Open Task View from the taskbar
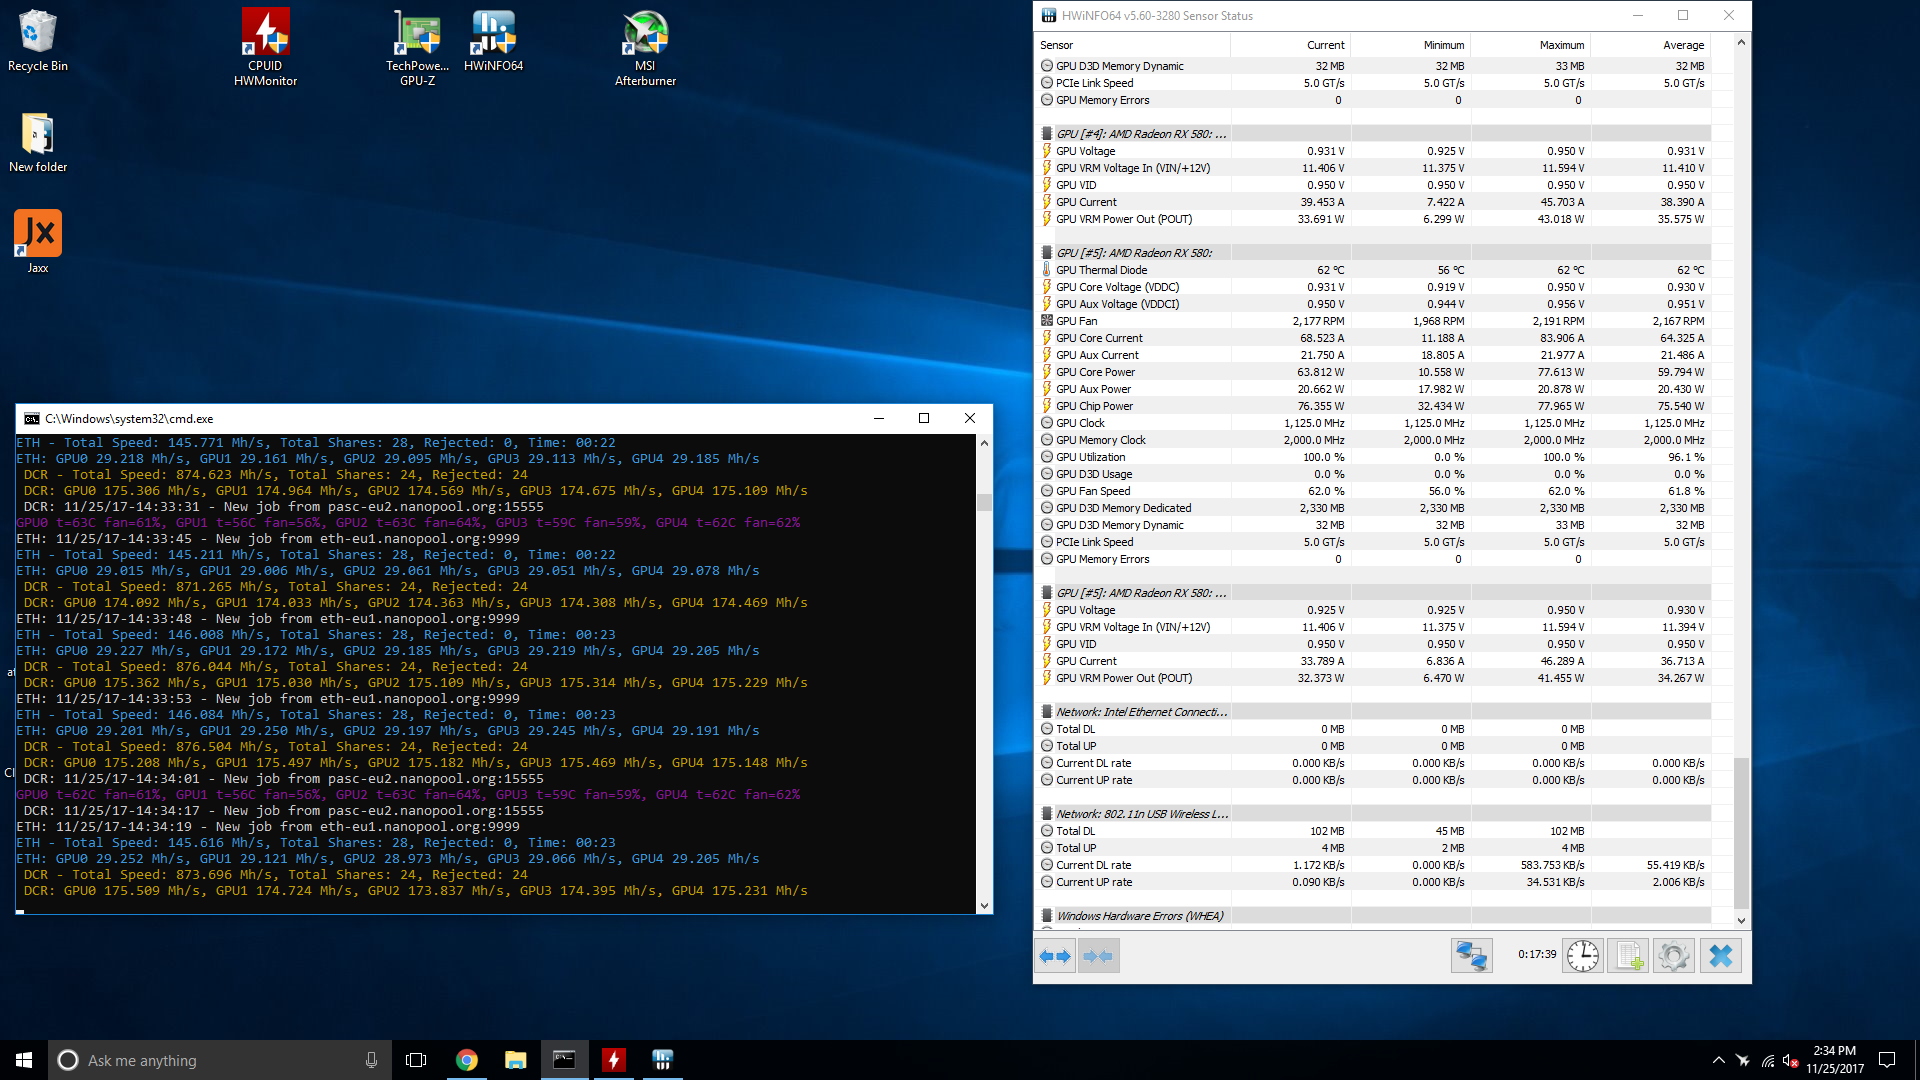 416,1060
